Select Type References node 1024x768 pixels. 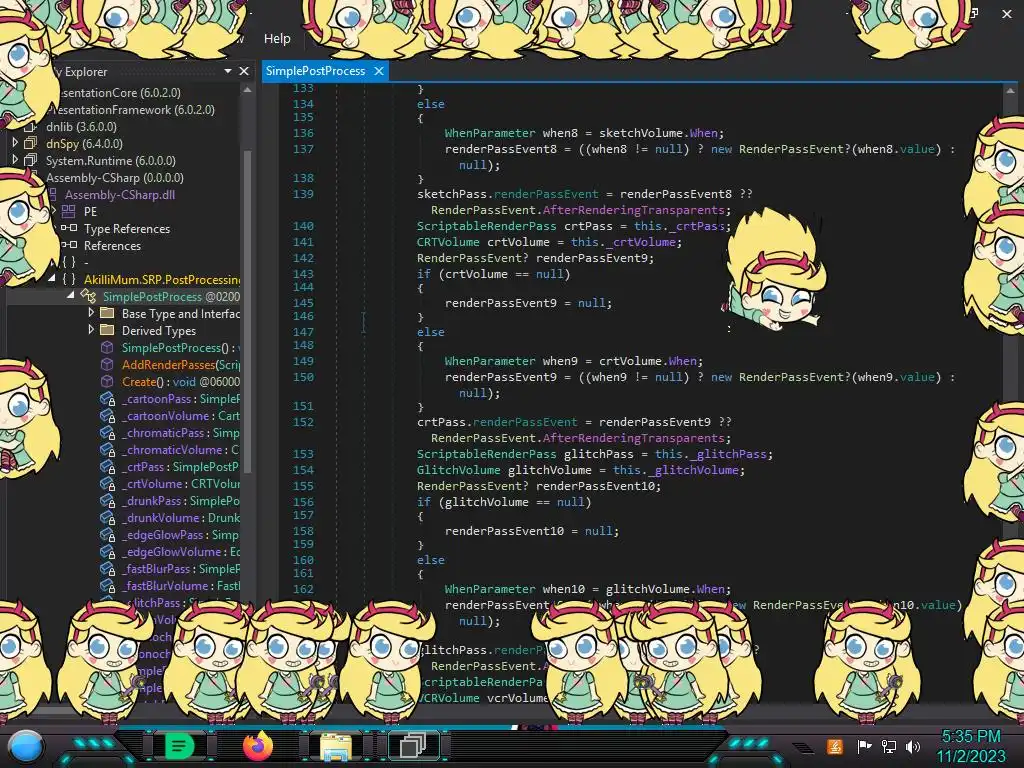click(127, 229)
